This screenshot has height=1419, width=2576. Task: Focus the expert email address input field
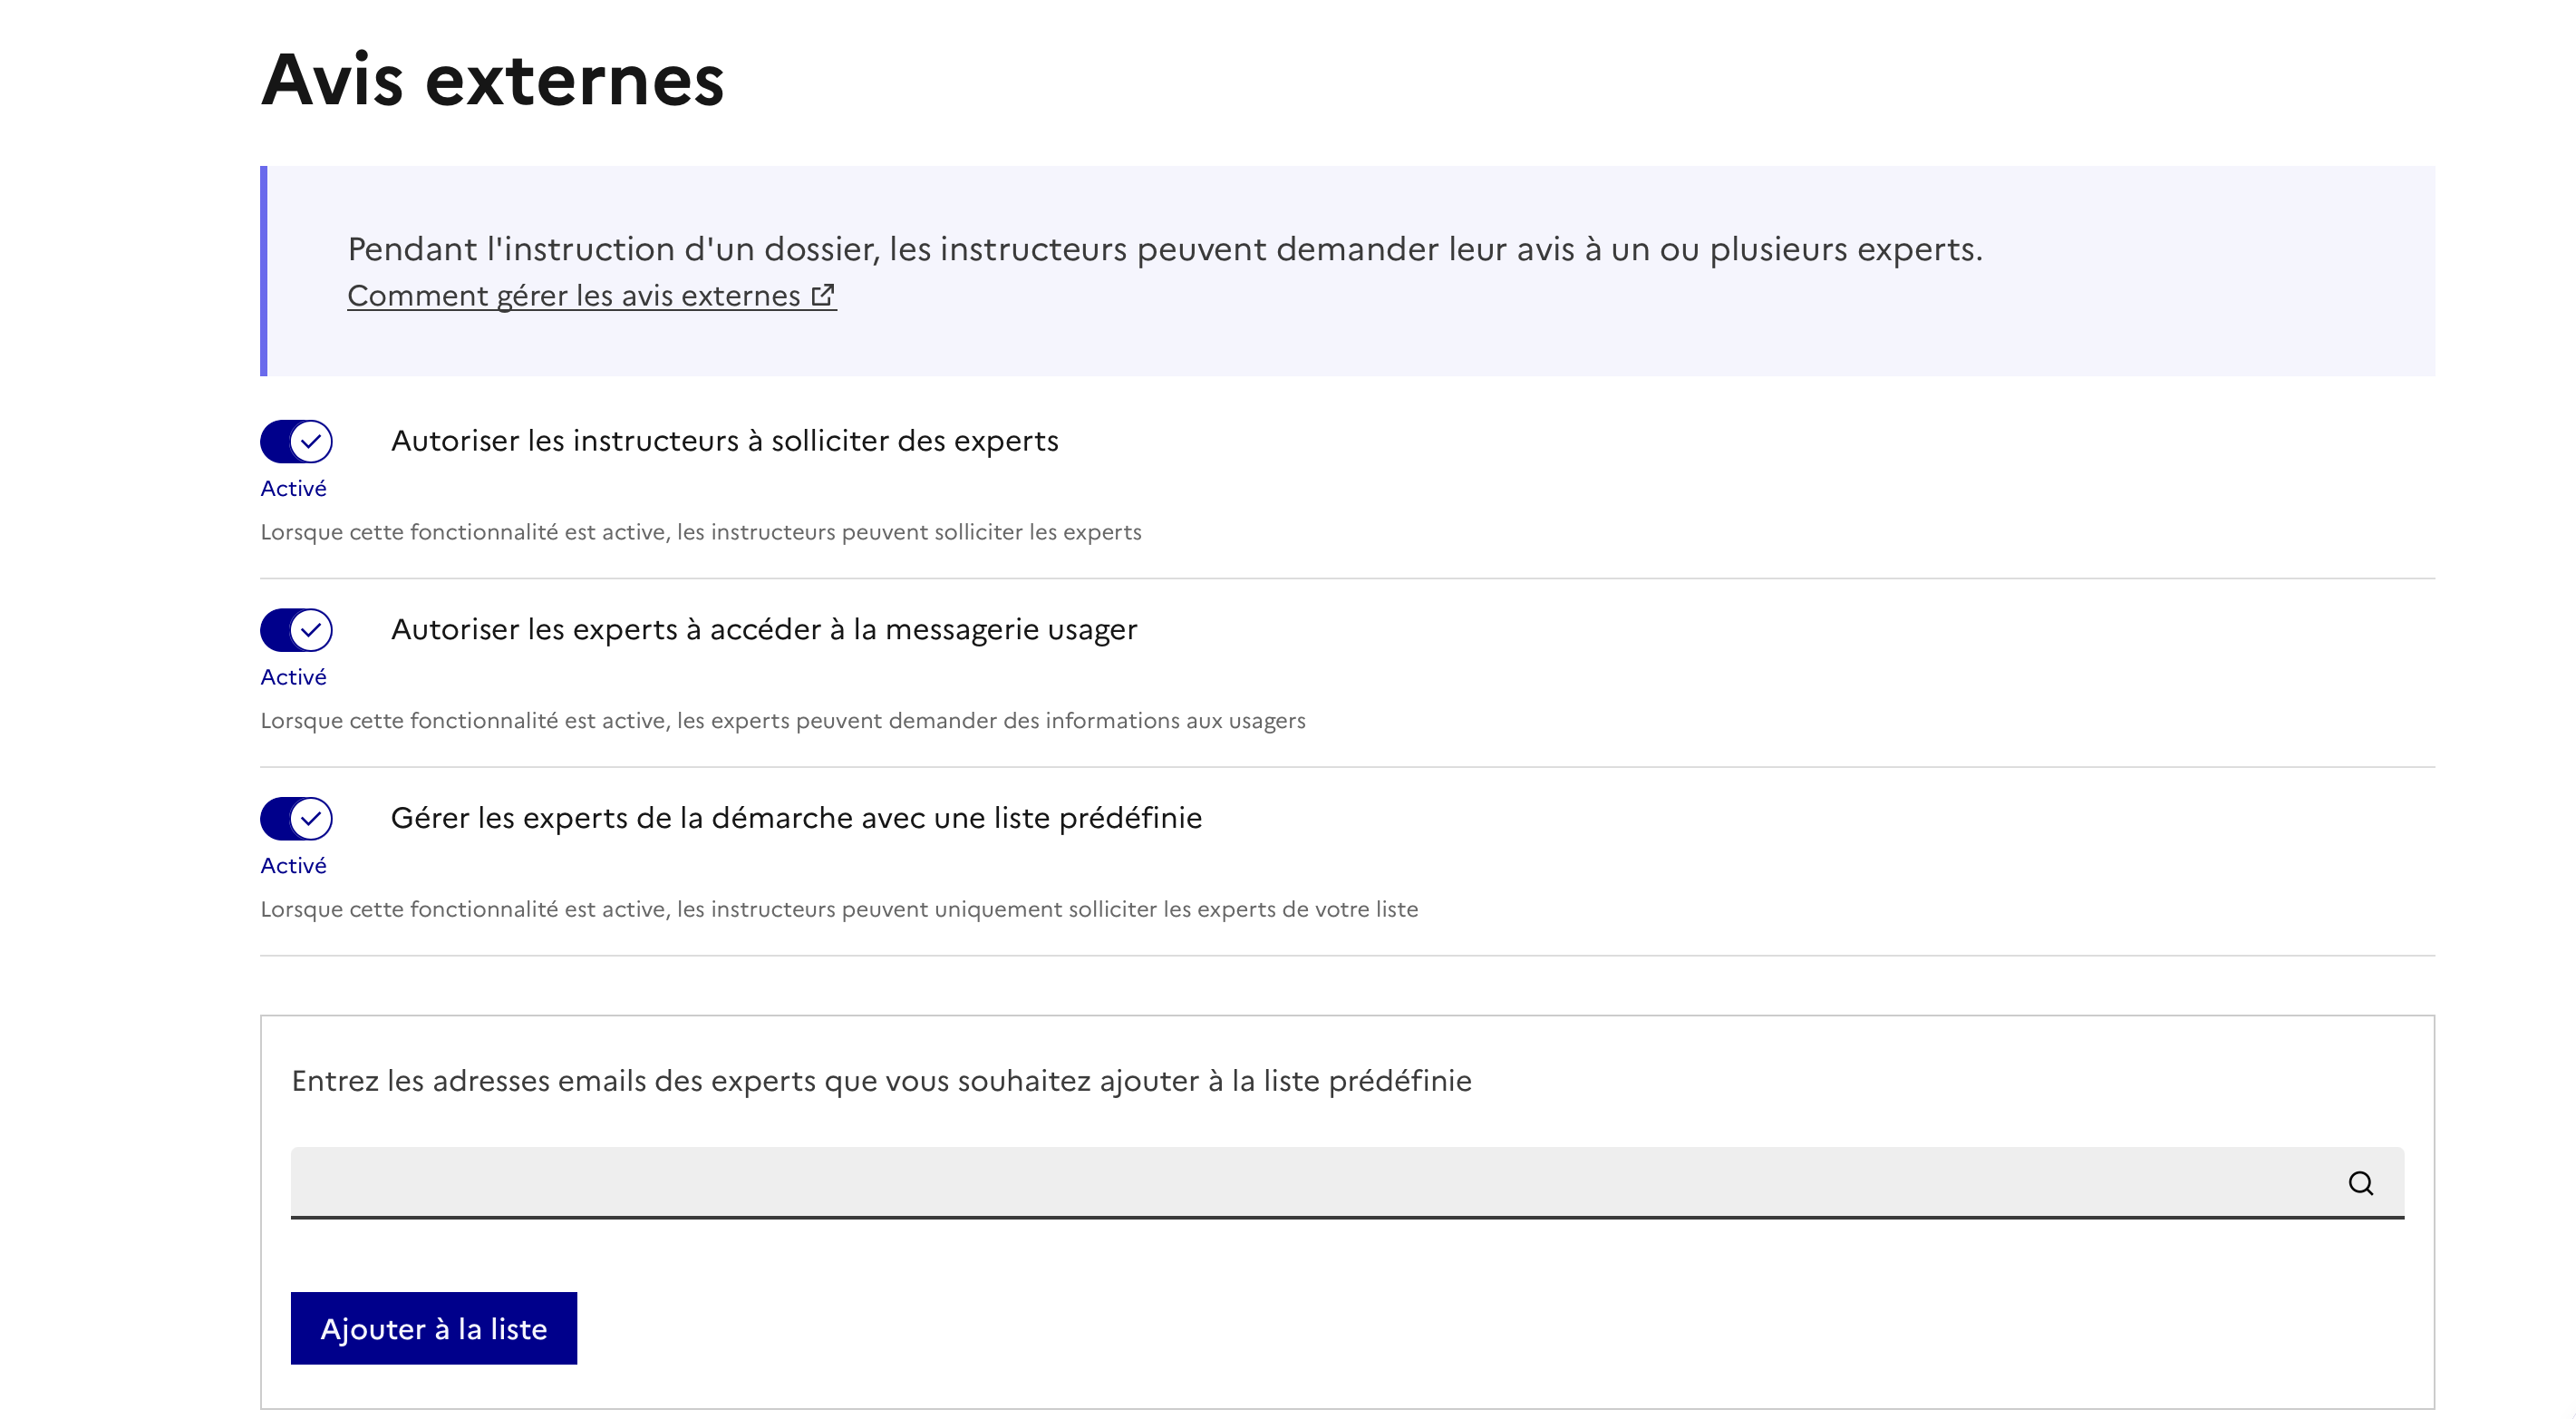point(1300,1183)
